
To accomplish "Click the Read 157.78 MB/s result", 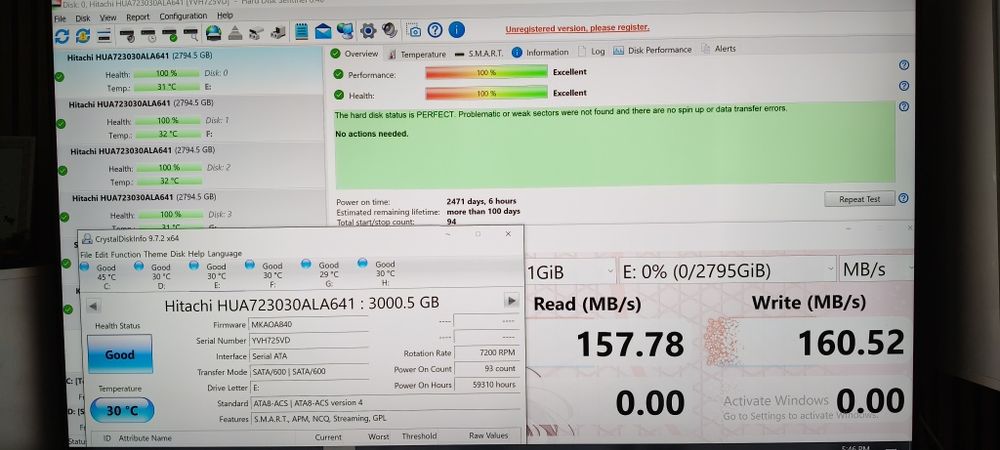I will (x=631, y=344).
